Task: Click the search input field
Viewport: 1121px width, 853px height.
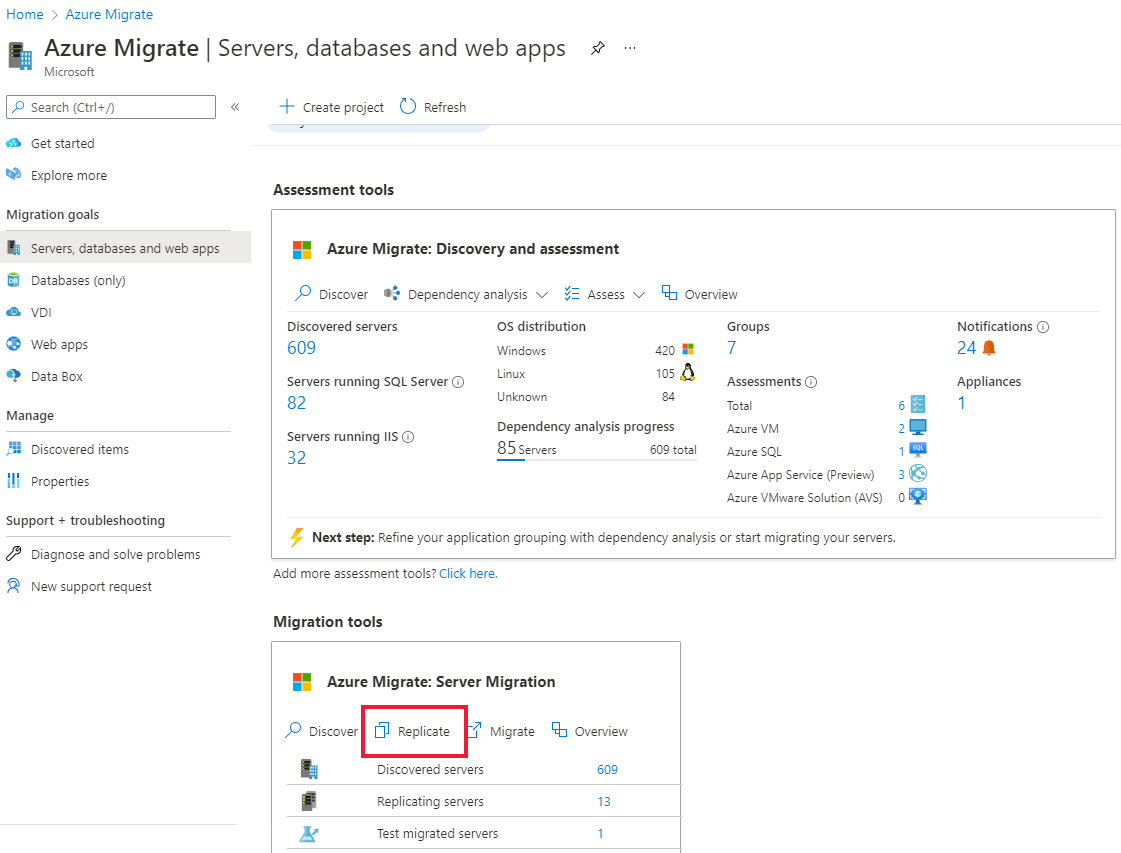Action: 110,107
